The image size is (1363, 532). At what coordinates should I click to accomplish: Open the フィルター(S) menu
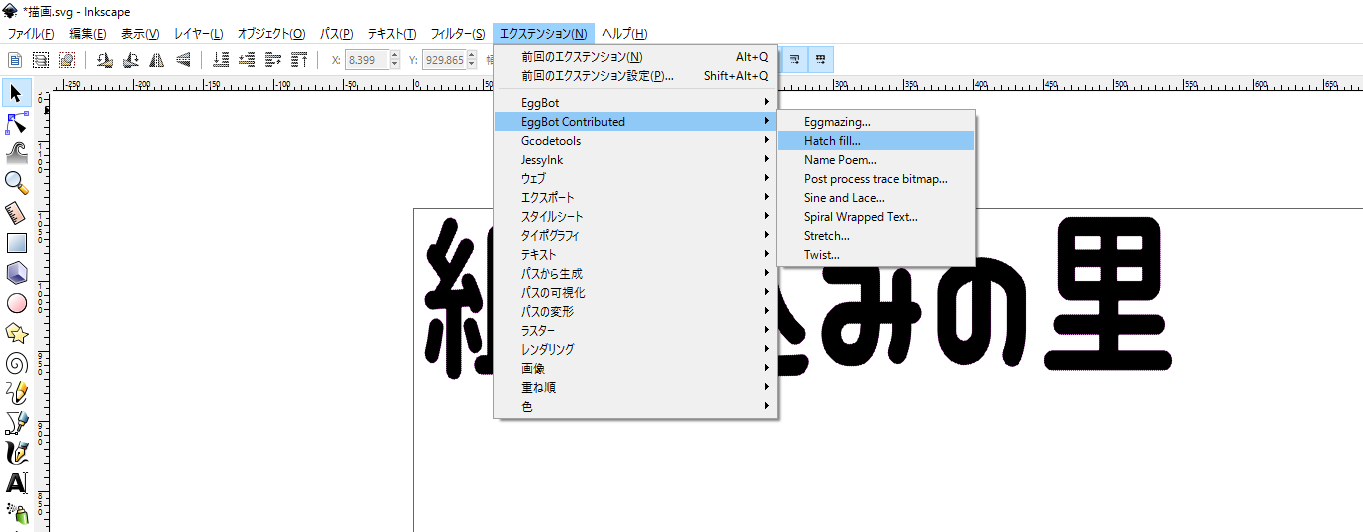(458, 34)
